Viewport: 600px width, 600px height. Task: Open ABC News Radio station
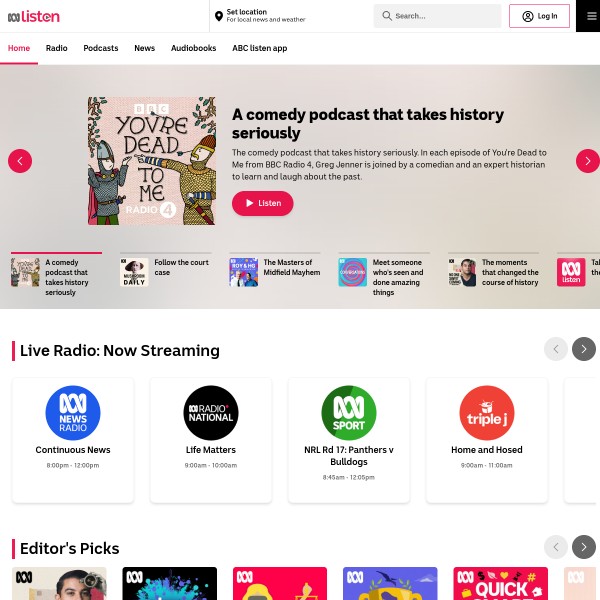point(73,413)
